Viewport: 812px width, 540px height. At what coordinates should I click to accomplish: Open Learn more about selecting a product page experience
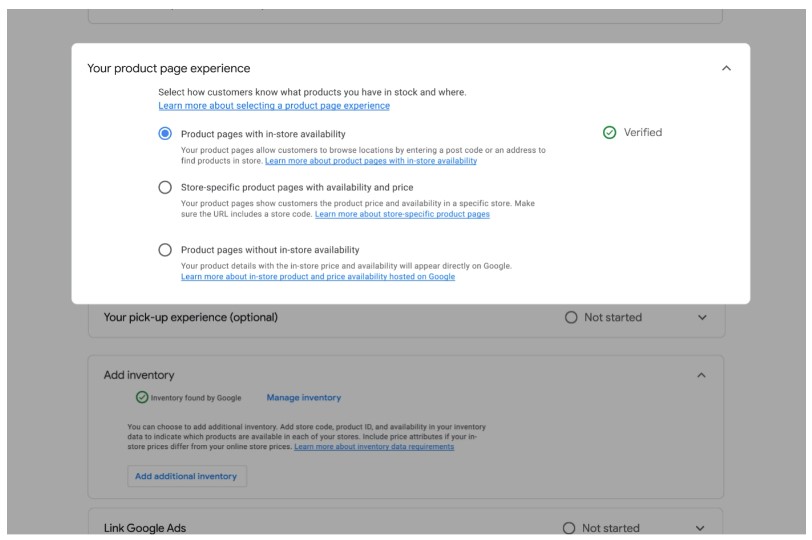[274, 106]
